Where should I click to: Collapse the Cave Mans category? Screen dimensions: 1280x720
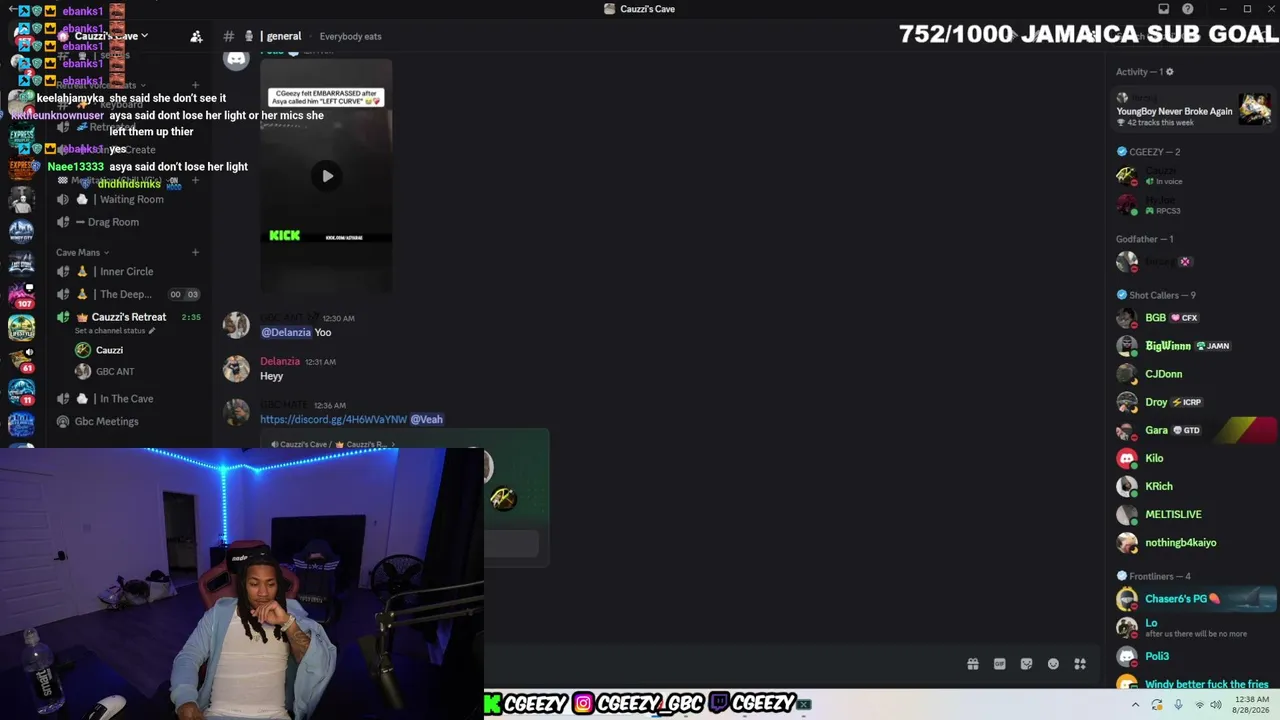coord(83,253)
